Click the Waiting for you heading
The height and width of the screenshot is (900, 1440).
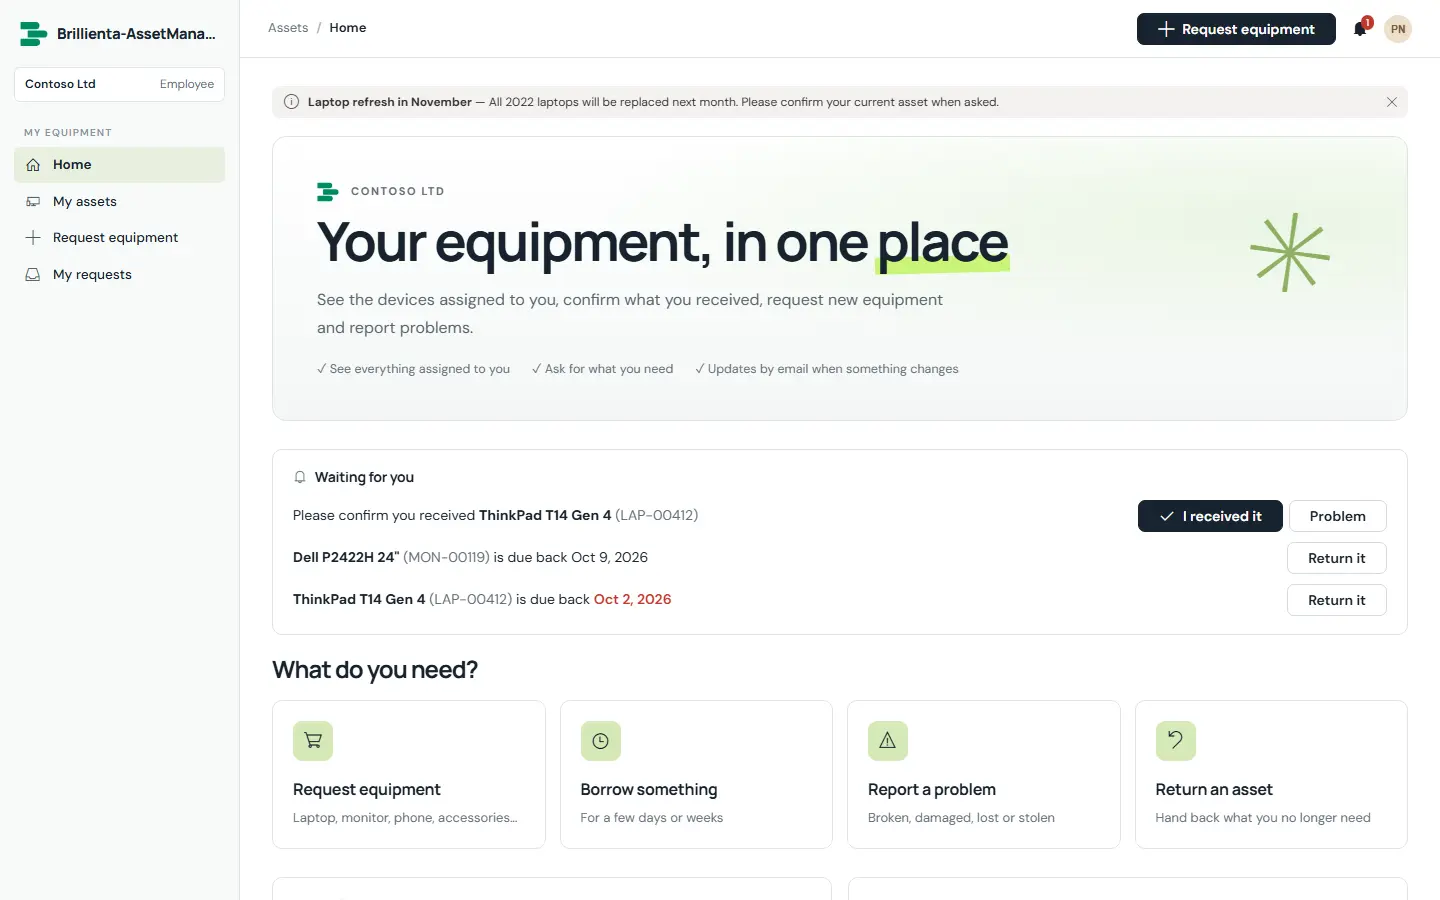click(364, 477)
